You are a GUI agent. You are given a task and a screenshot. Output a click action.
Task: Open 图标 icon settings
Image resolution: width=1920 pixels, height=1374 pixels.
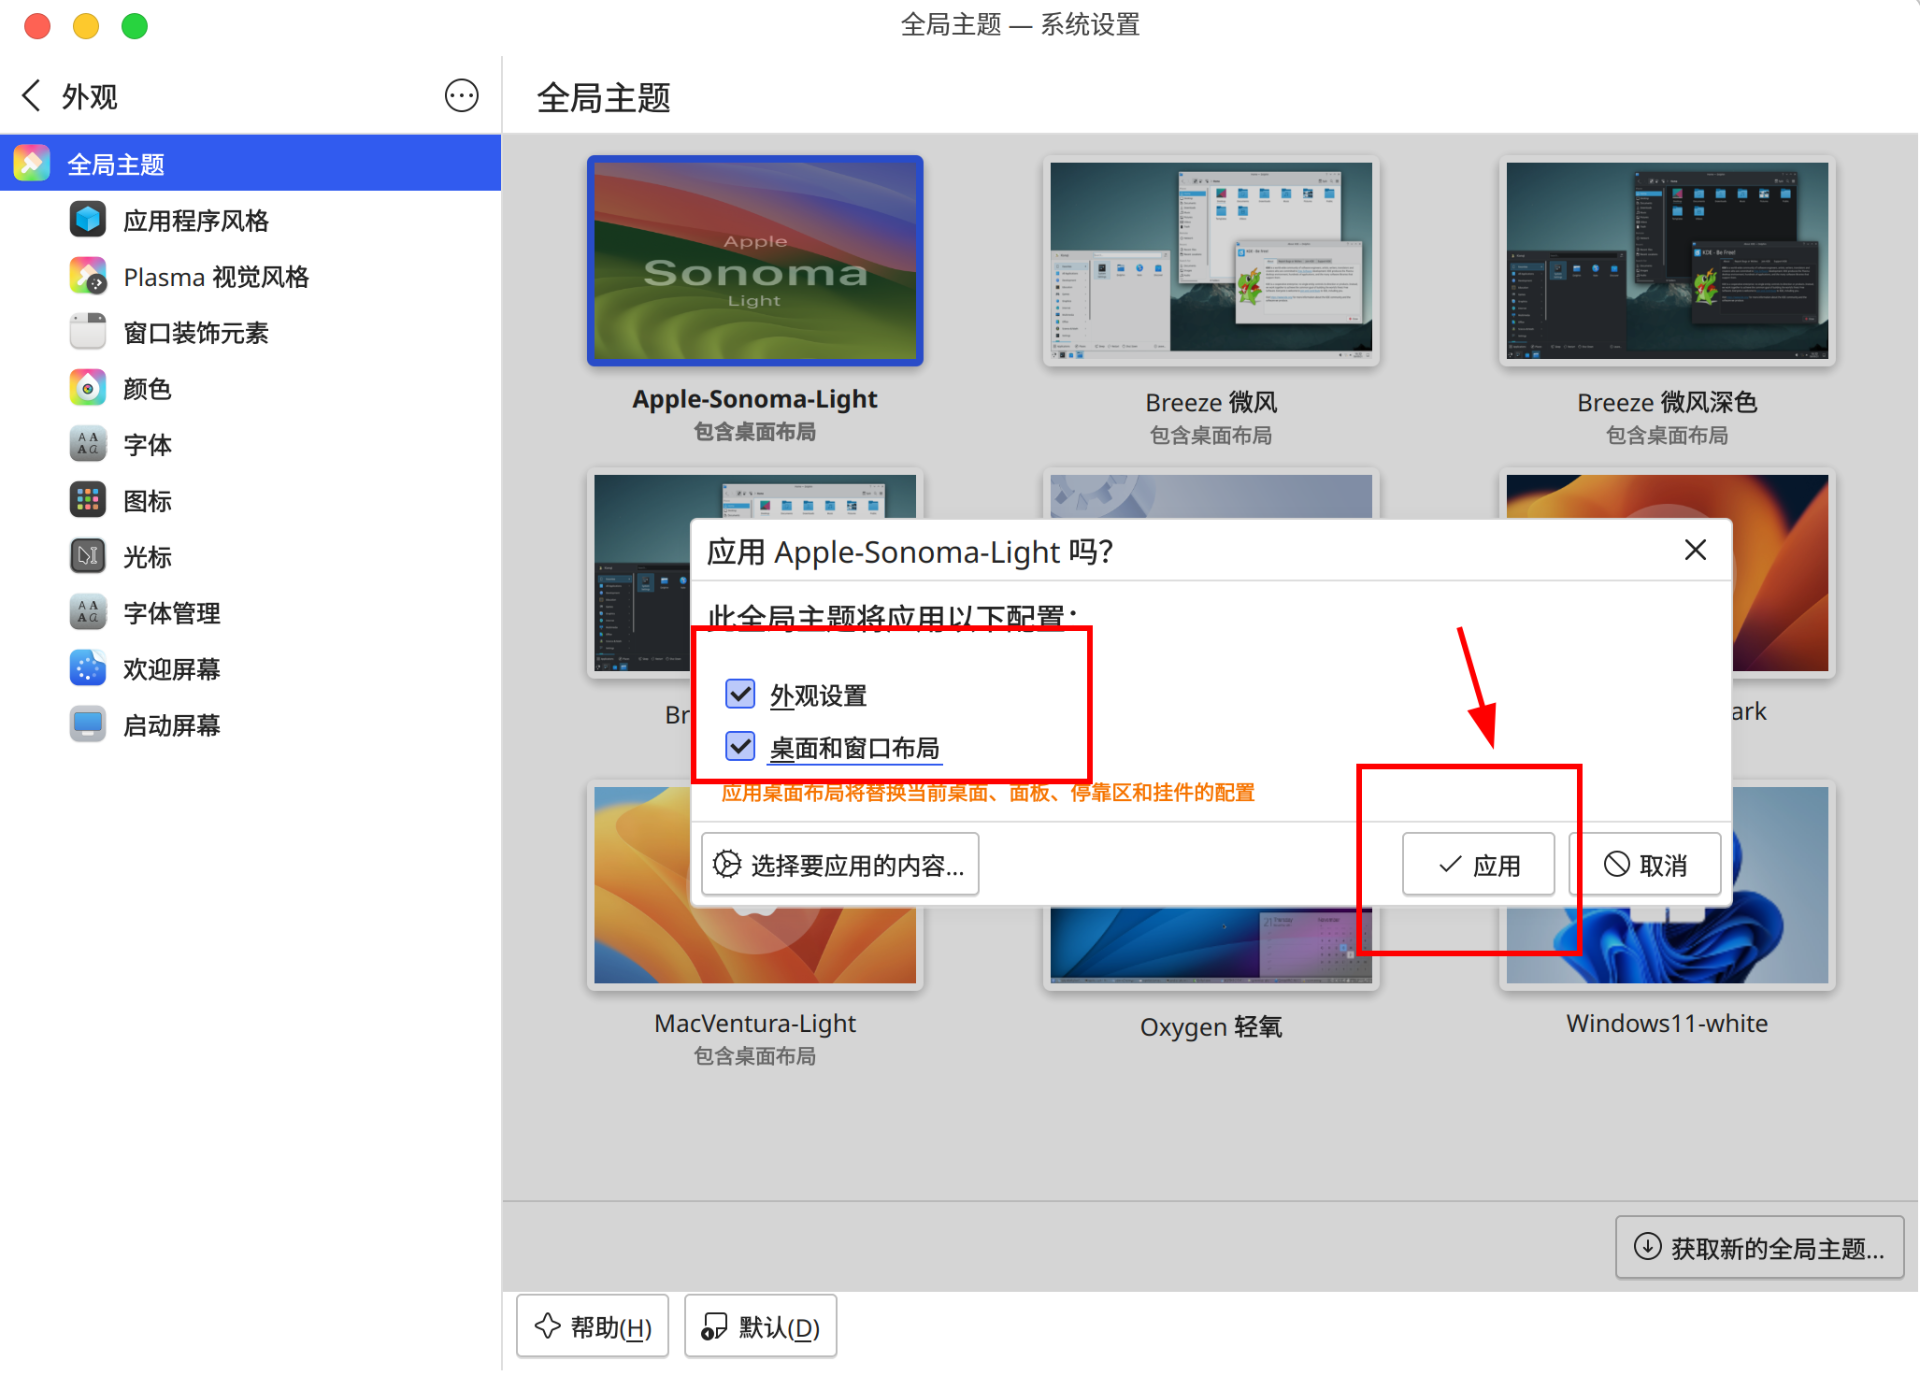146,500
